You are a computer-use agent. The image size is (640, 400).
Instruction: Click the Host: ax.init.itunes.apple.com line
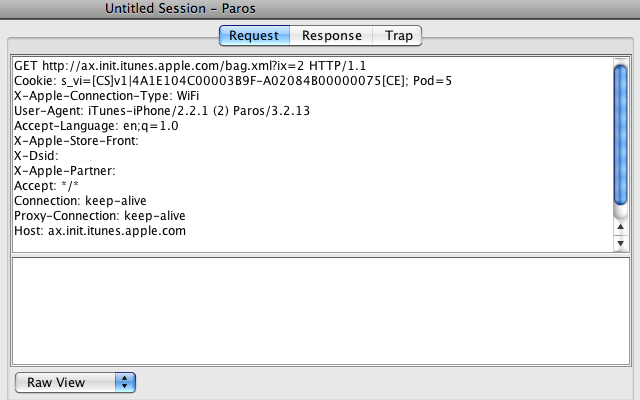click(x=100, y=230)
